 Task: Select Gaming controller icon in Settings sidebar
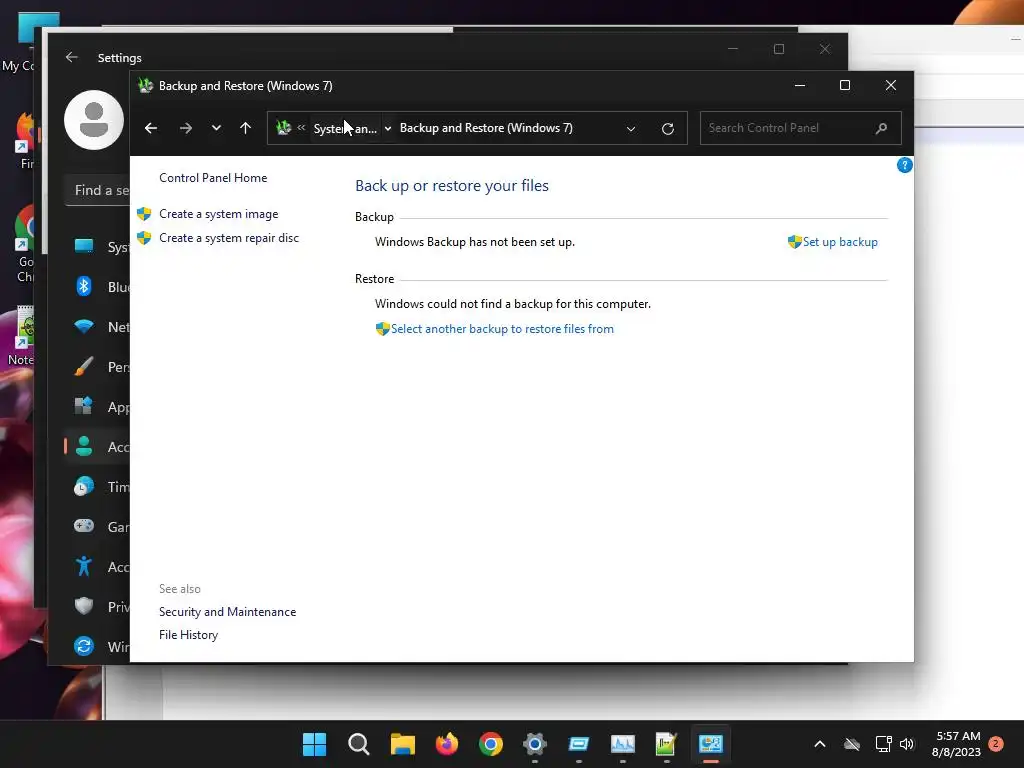[x=84, y=526]
